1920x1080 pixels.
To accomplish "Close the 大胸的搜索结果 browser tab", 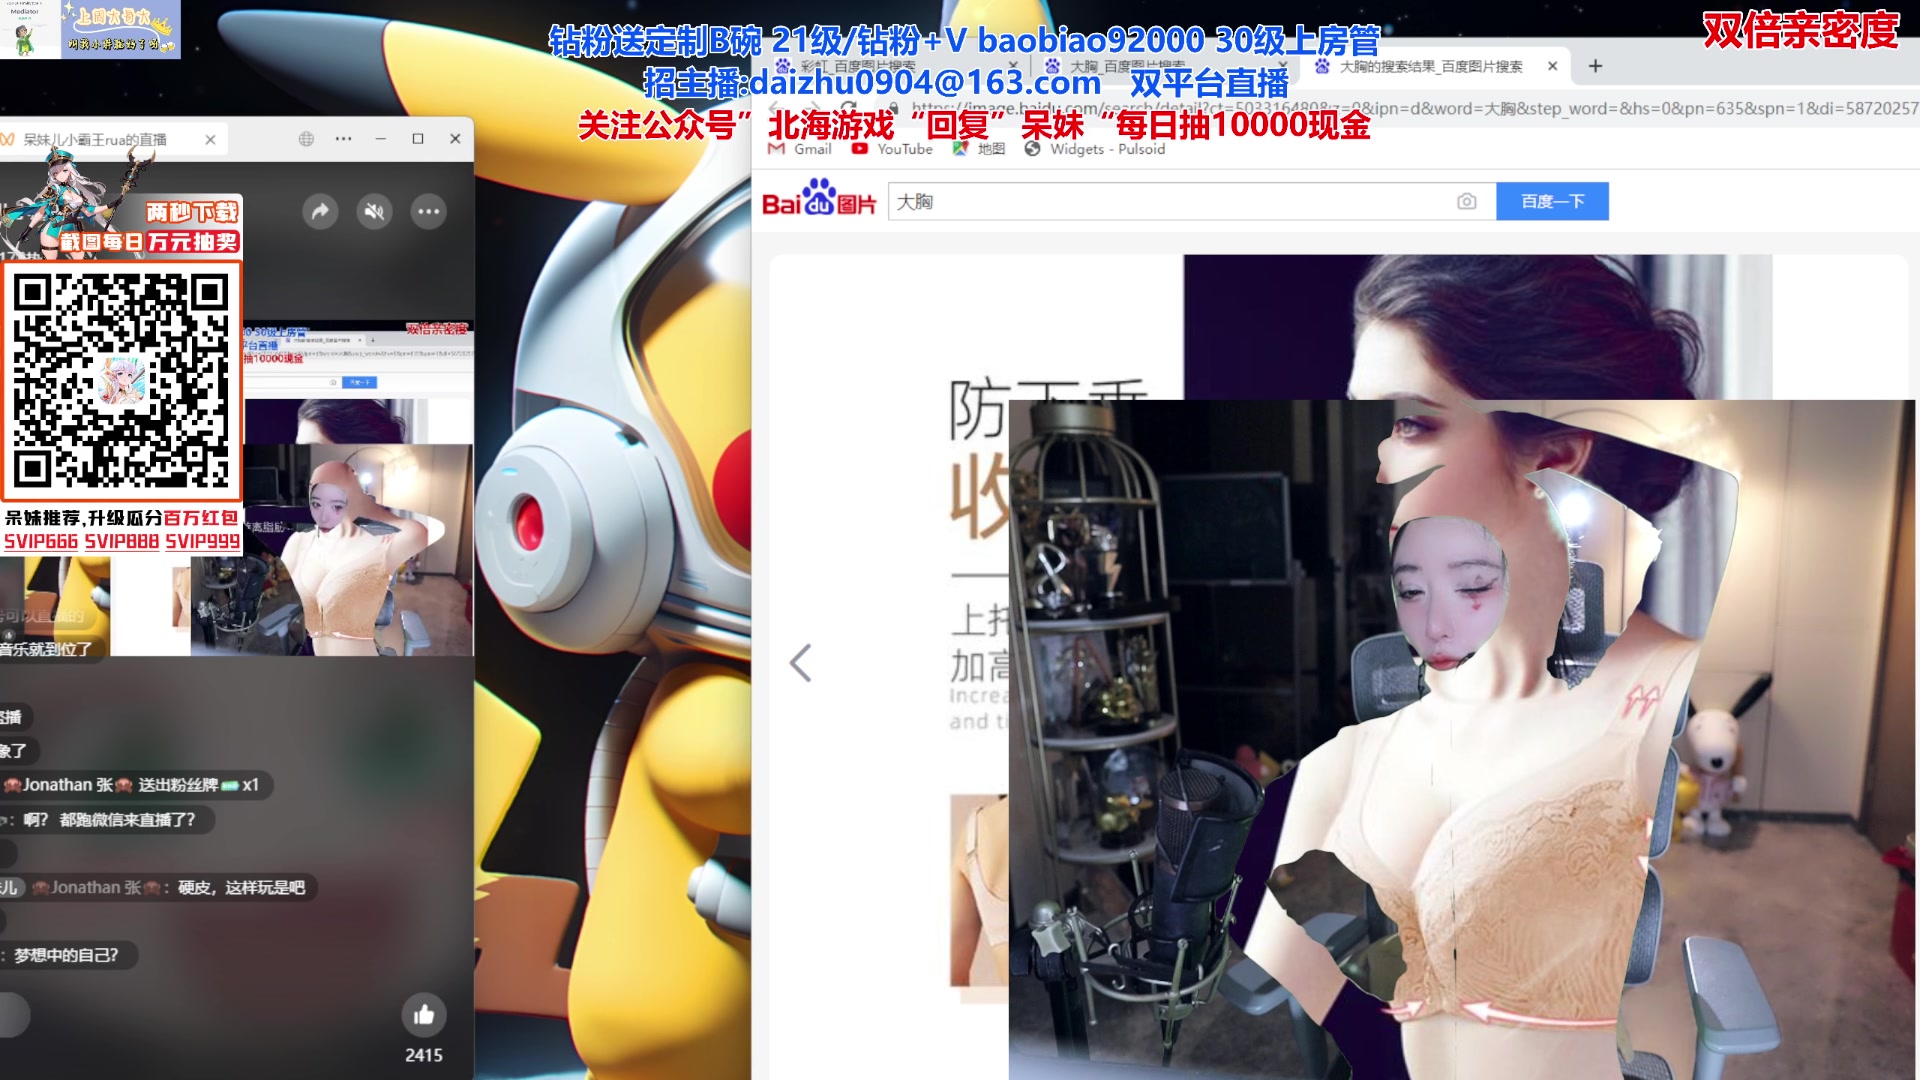I will tap(1552, 67).
